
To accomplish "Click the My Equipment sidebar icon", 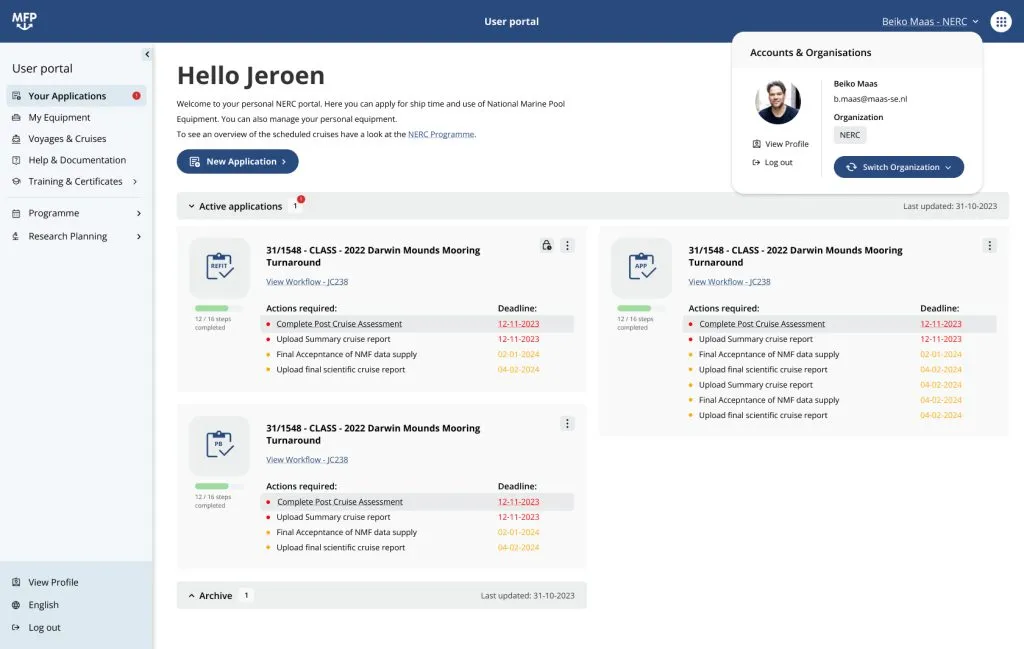I will (16, 118).
